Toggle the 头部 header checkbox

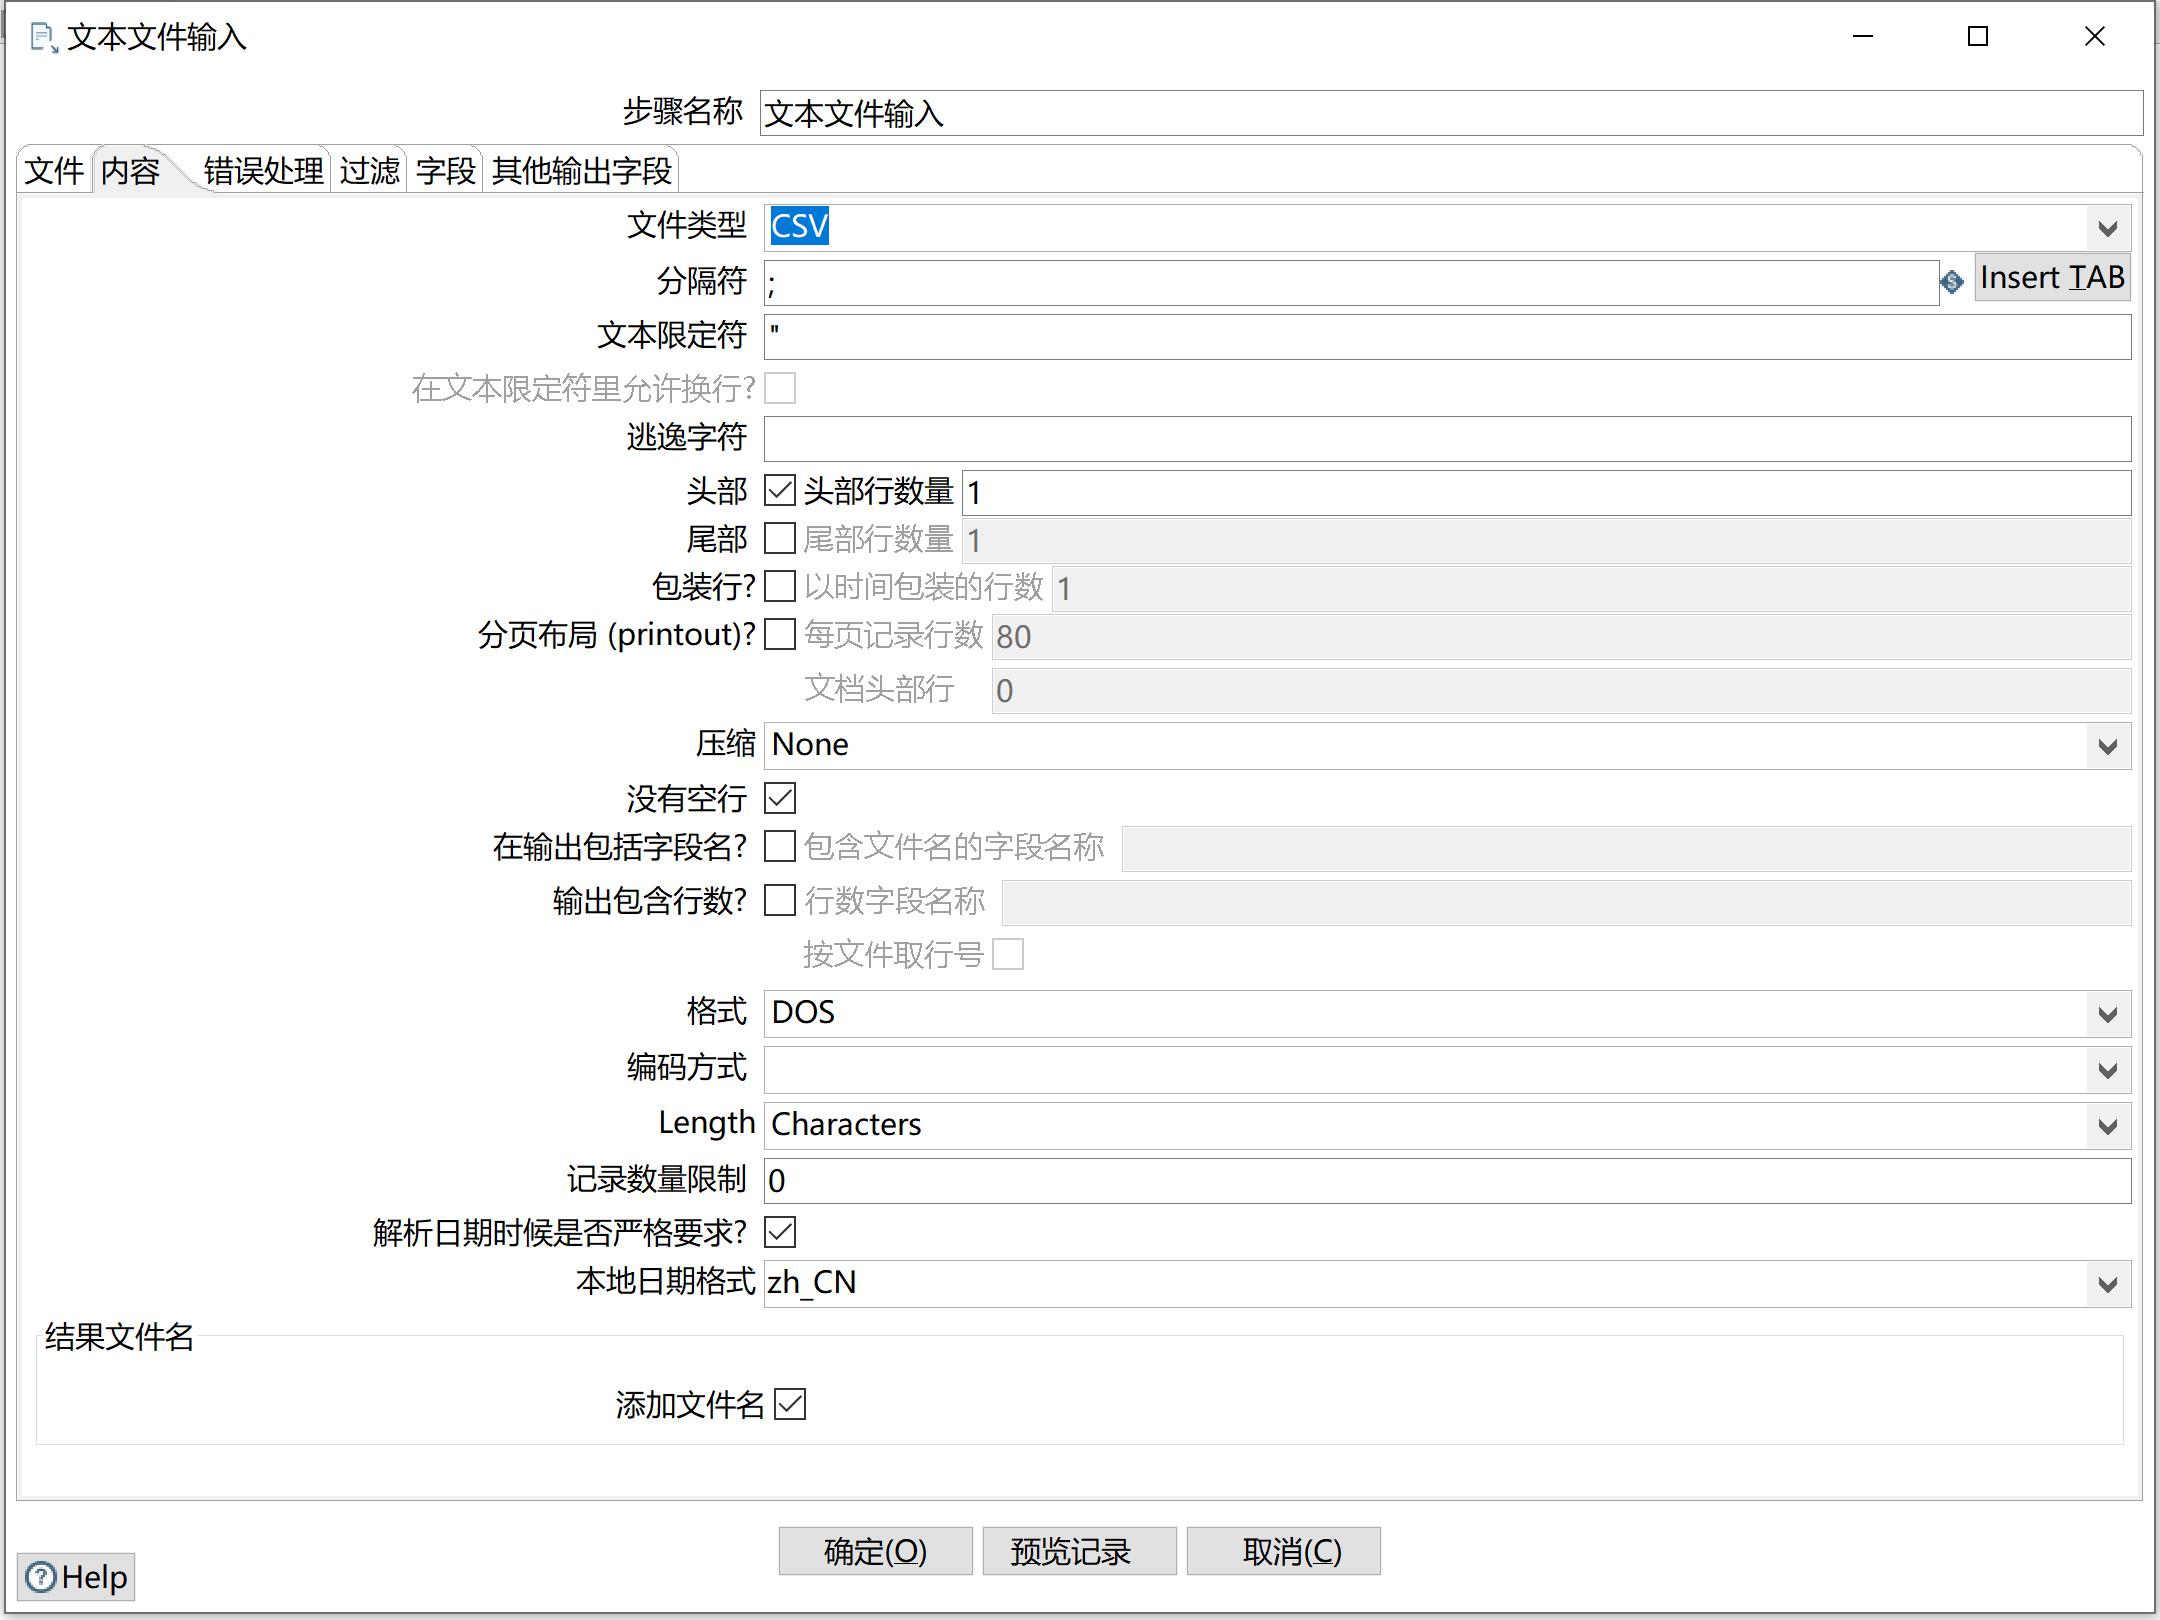pos(780,490)
